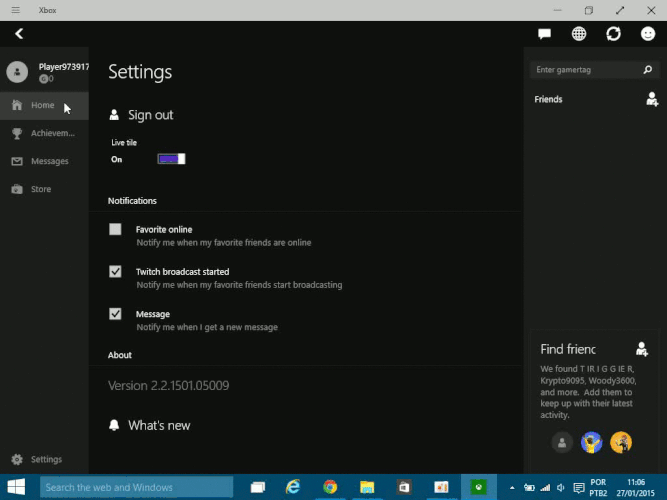Viewport: 667px width, 500px height.
Task: Click the battery tray icon
Action: (529, 488)
